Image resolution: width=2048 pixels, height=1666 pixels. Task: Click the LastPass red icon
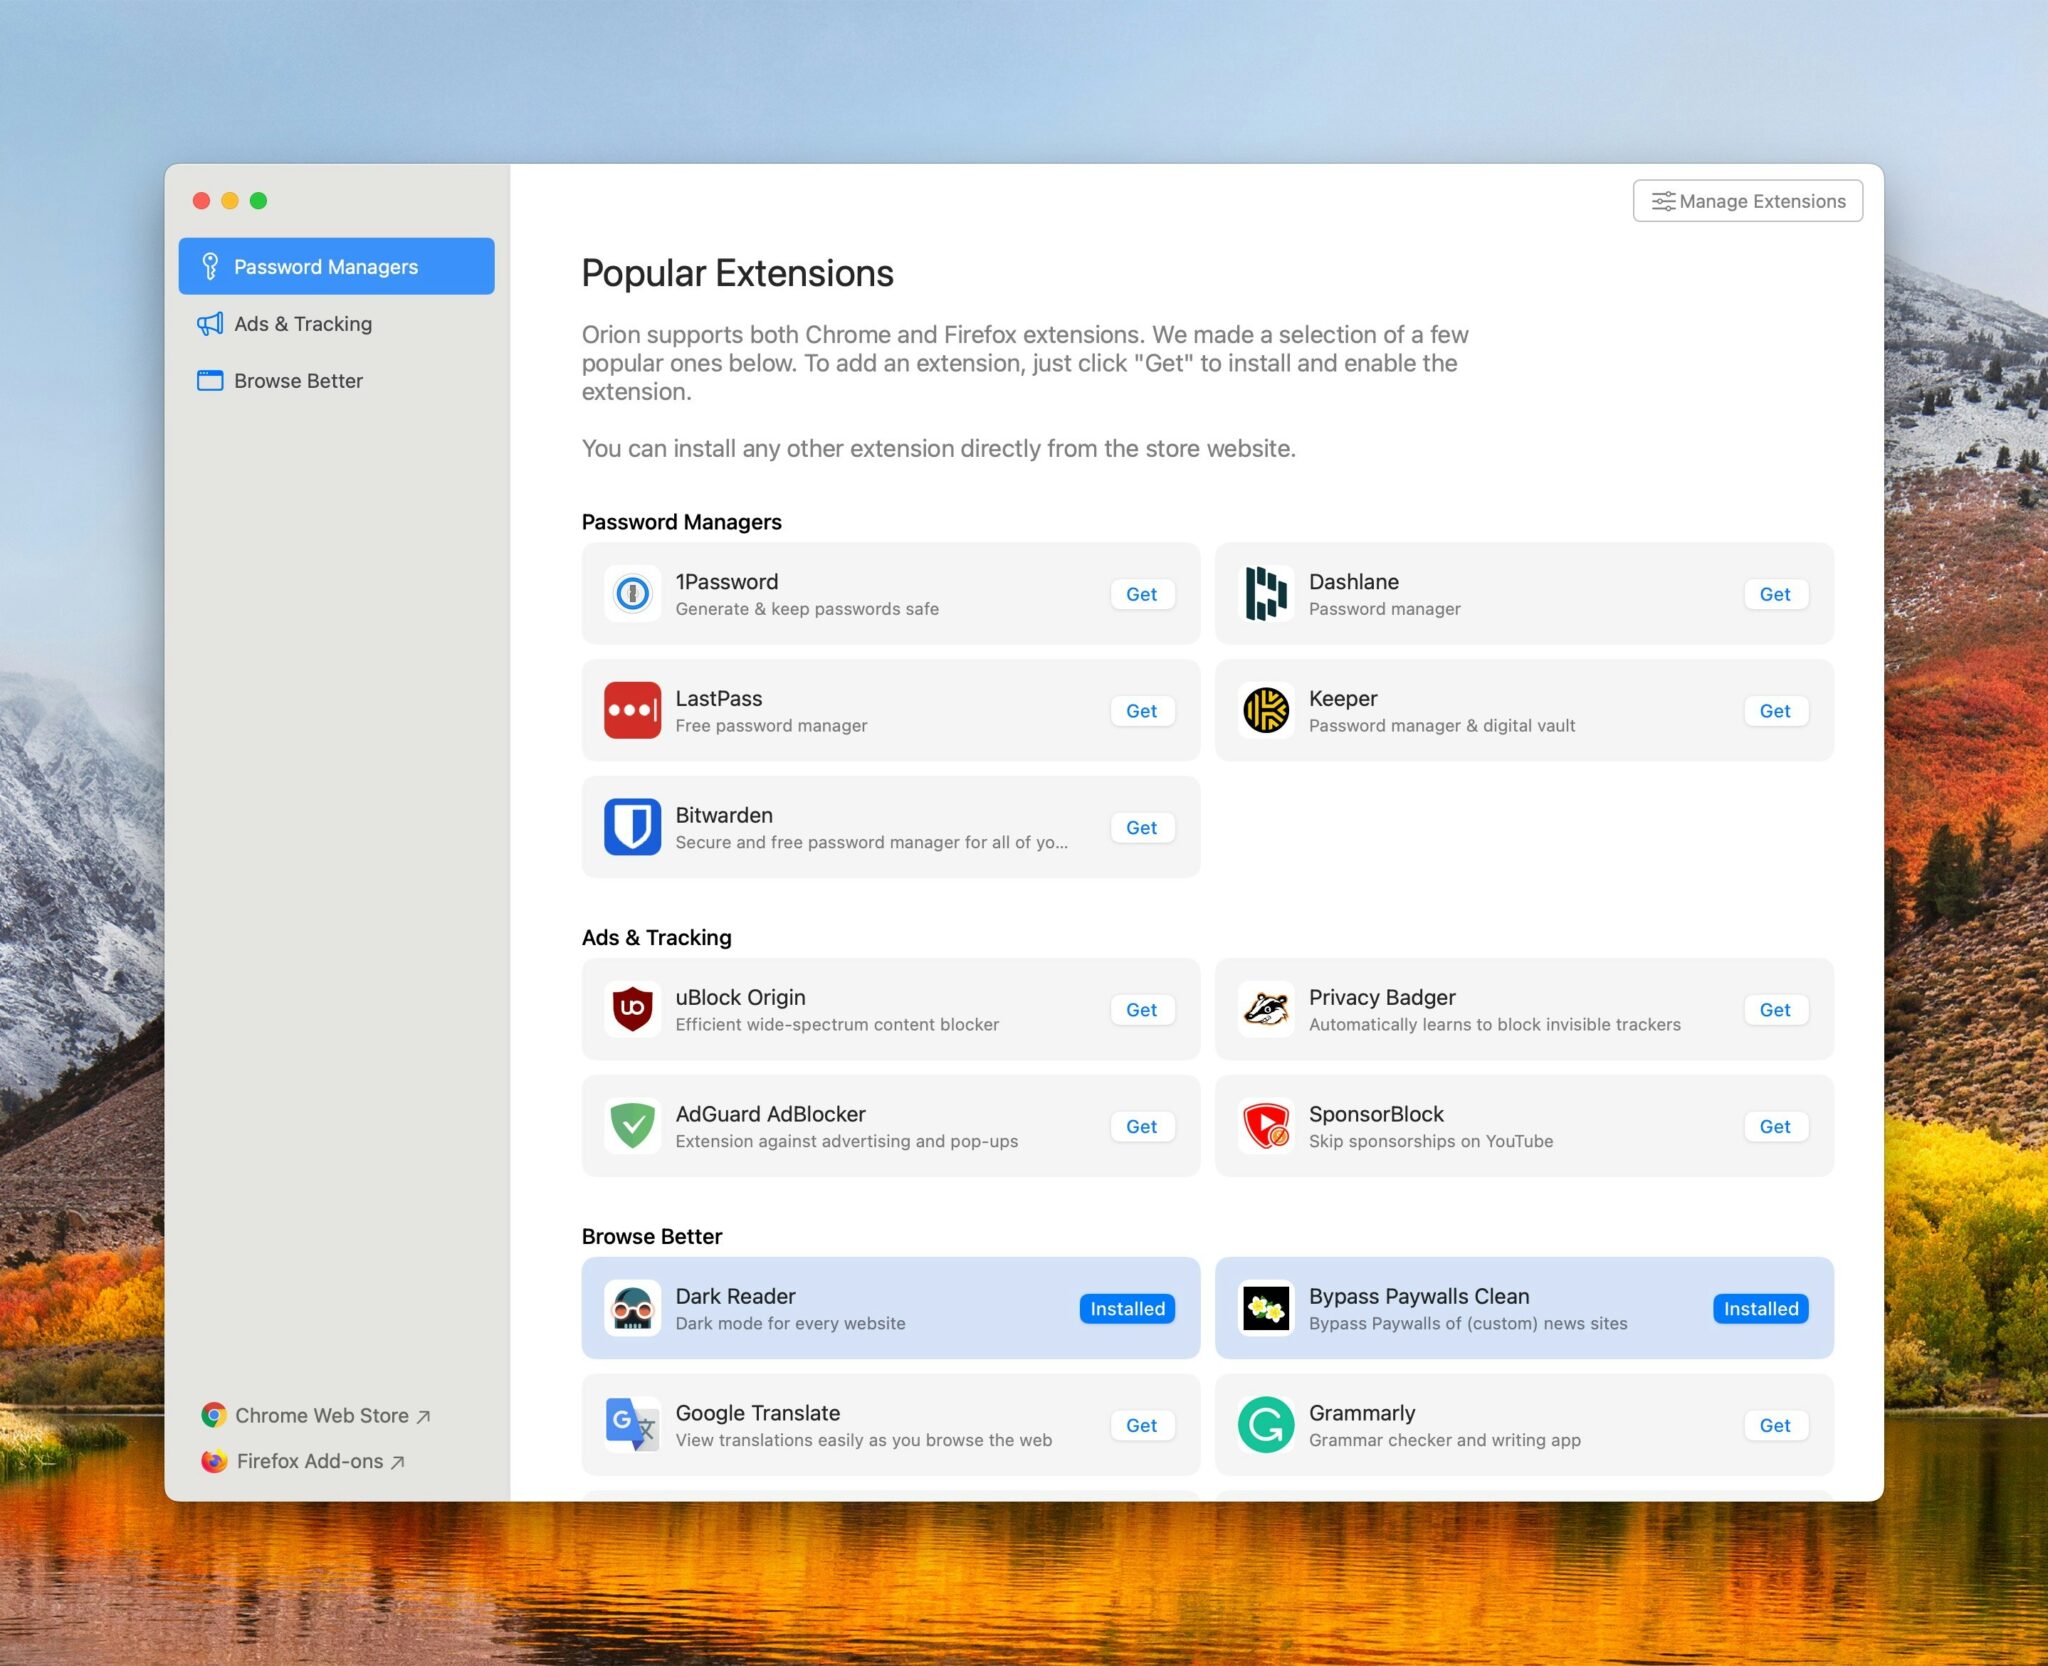pyautogui.click(x=632, y=710)
